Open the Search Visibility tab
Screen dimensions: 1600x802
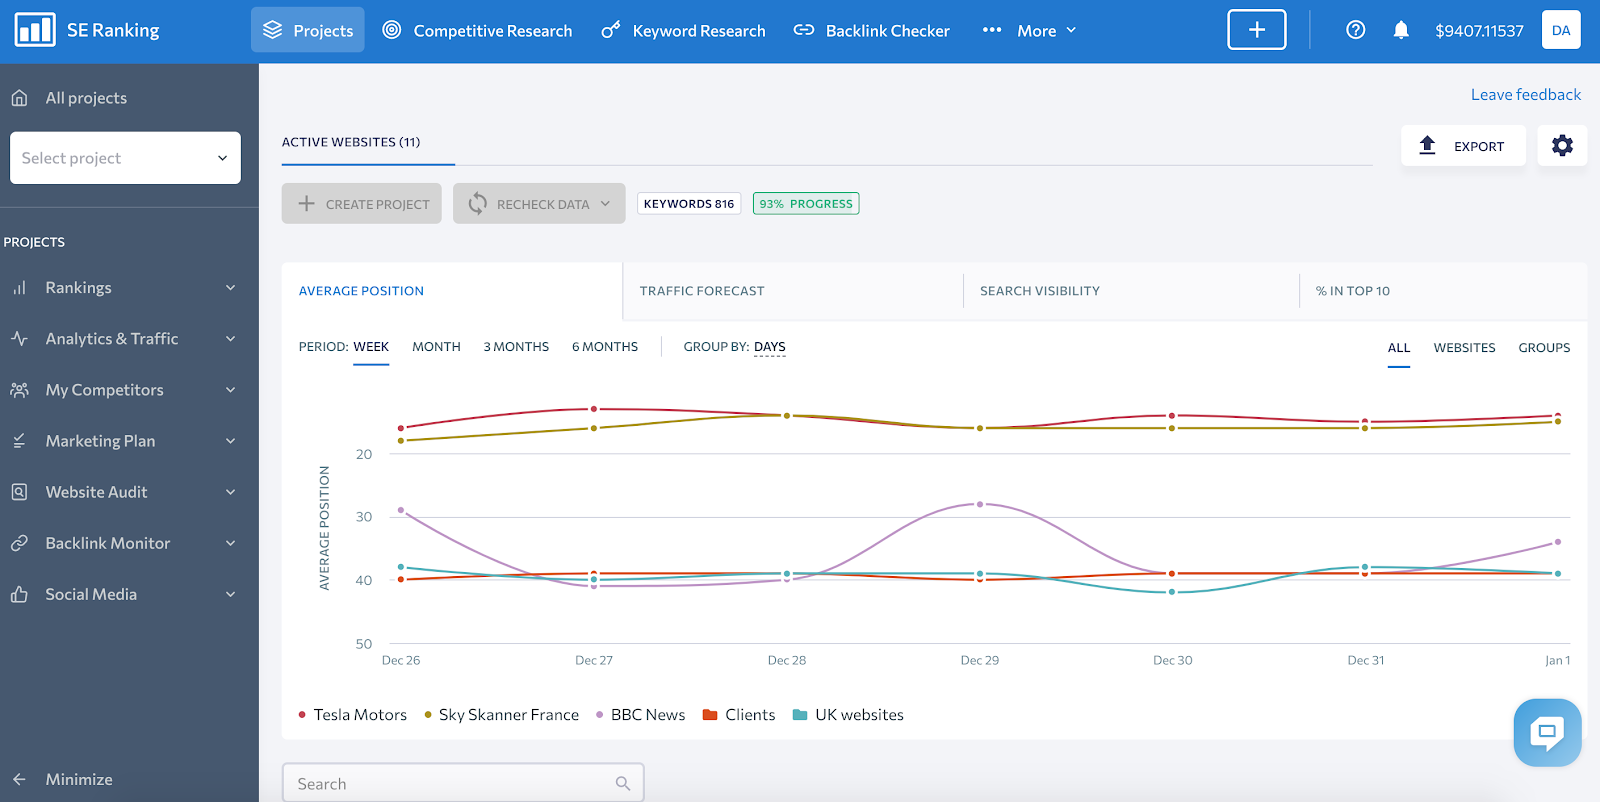point(1039,291)
